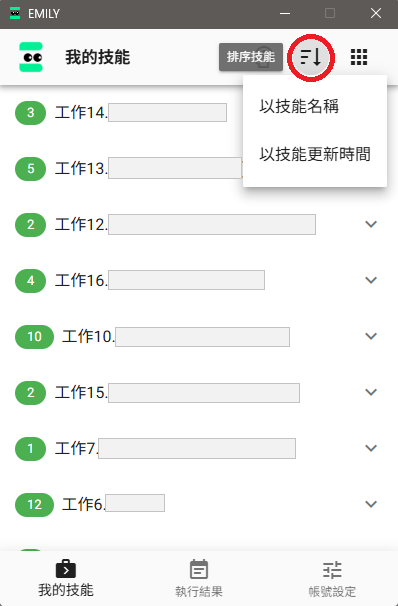
Task: Minimize the EMILY window
Action: [285, 14]
